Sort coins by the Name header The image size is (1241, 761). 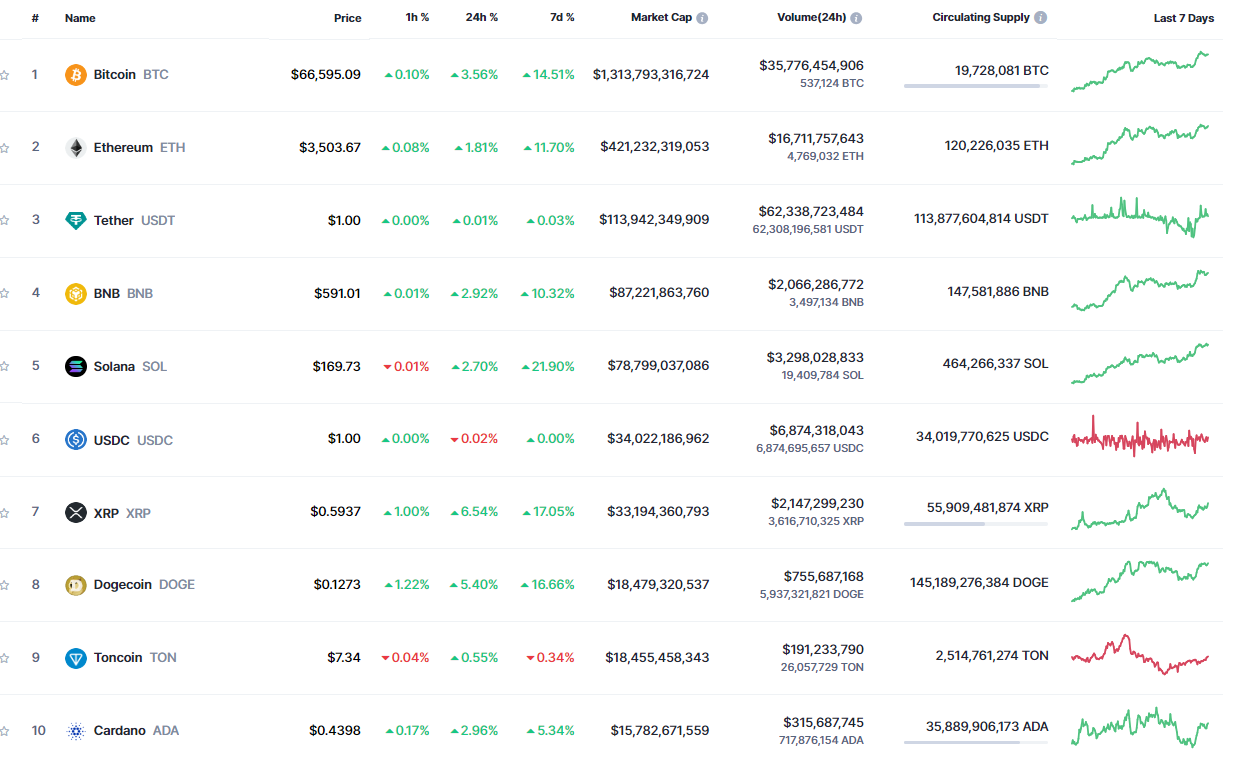click(x=79, y=19)
